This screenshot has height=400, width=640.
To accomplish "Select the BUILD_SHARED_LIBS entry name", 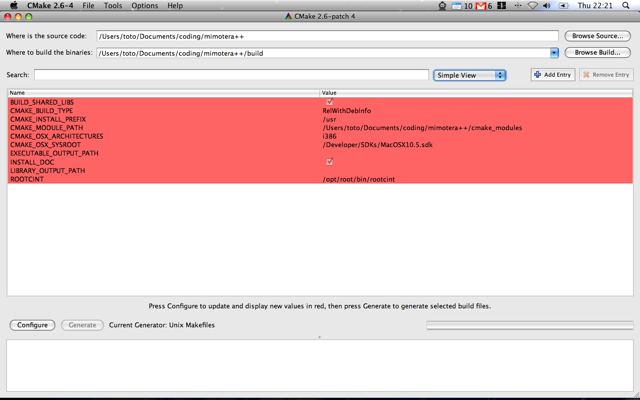I will (x=42, y=102).
